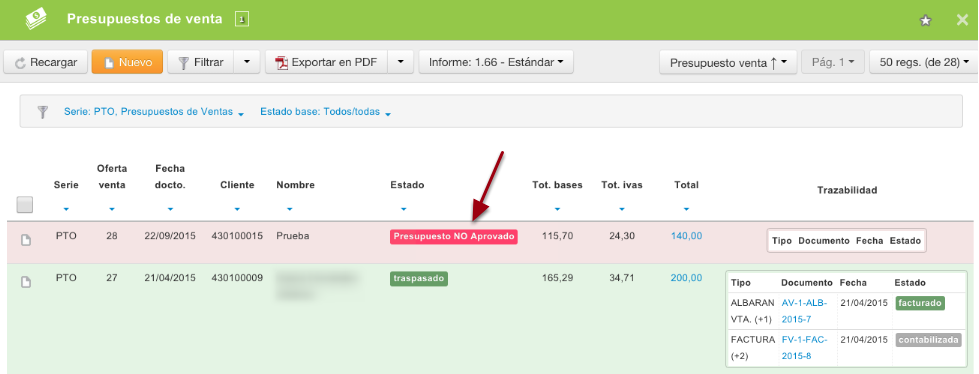Click the value 165,29 in Tot. bases
979x374 pixels.
point(558,278)
